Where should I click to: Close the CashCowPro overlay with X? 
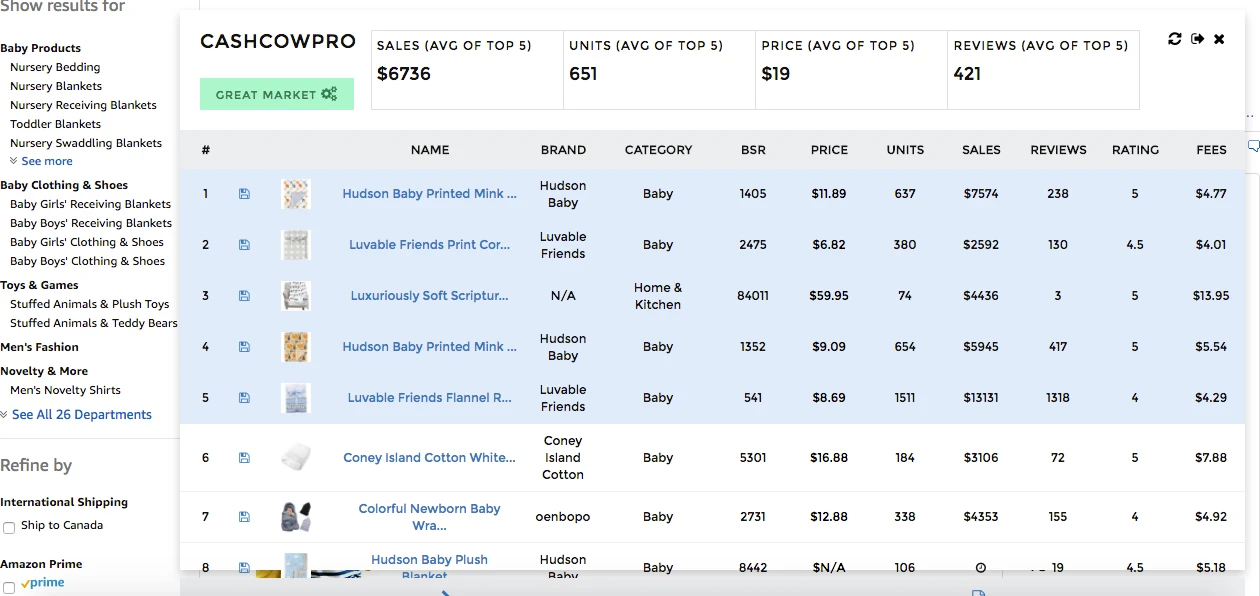point(1219,39)
